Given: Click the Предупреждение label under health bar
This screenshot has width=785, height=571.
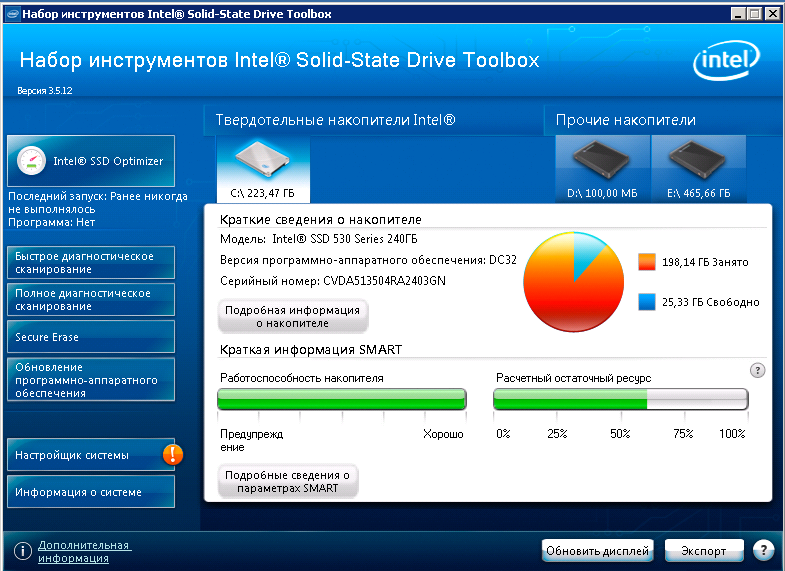Looking at the screenshot, I should pyautogui.click(x=252, y=440).
